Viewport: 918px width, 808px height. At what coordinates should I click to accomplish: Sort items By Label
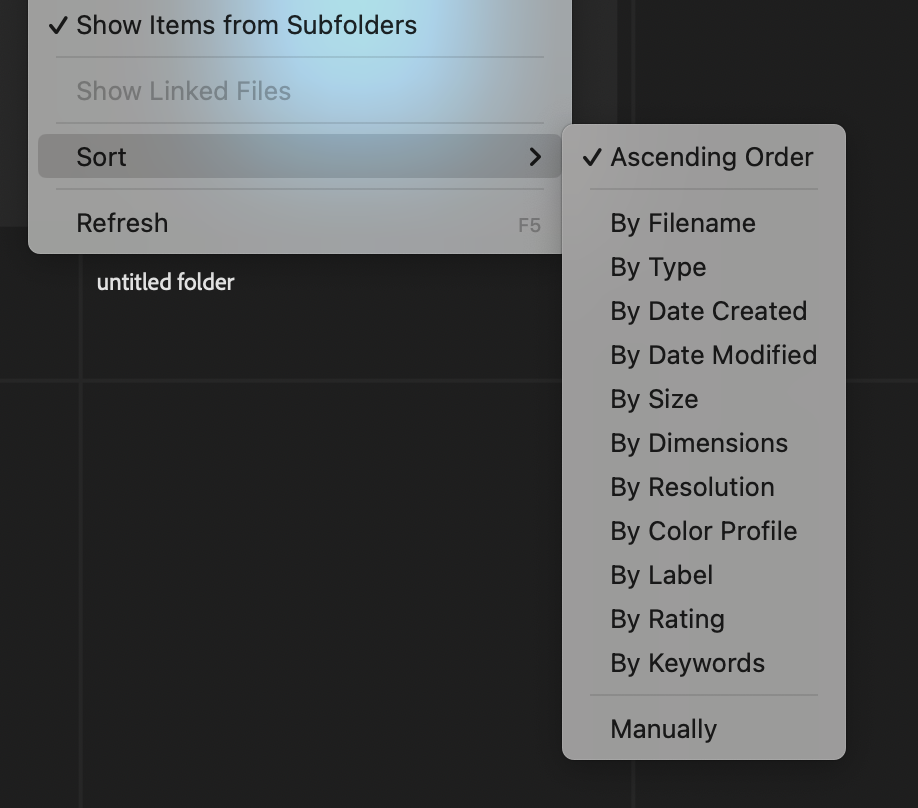(x=661, y=575)
